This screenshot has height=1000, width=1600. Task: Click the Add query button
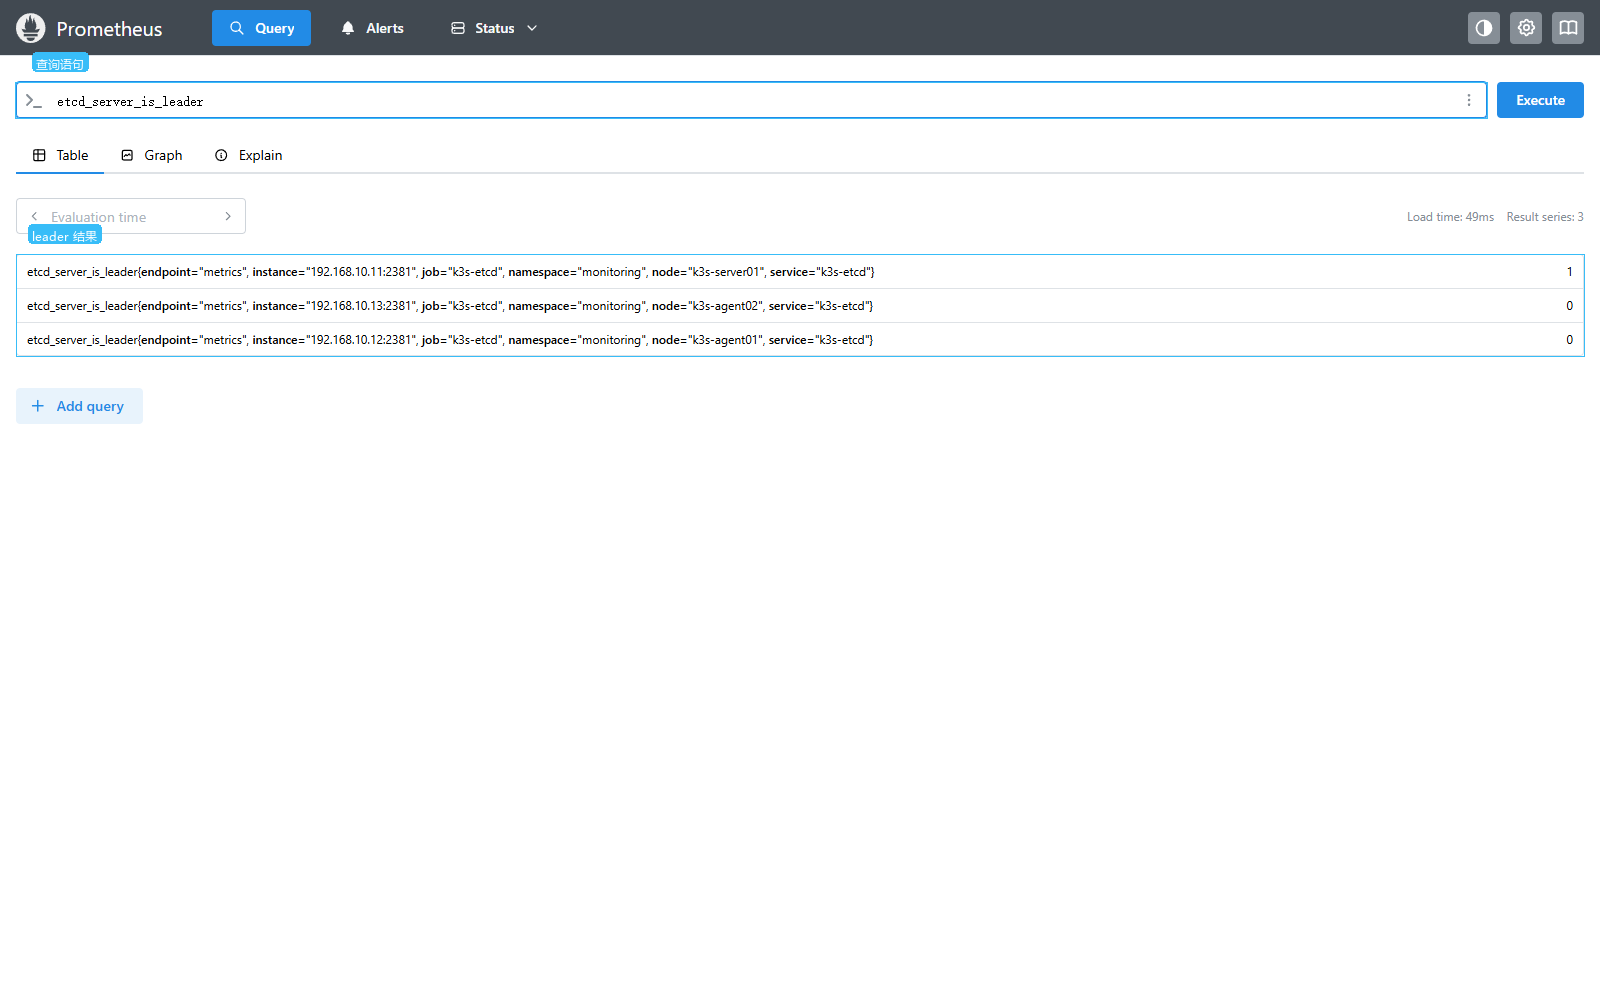[x=79, y=406]
